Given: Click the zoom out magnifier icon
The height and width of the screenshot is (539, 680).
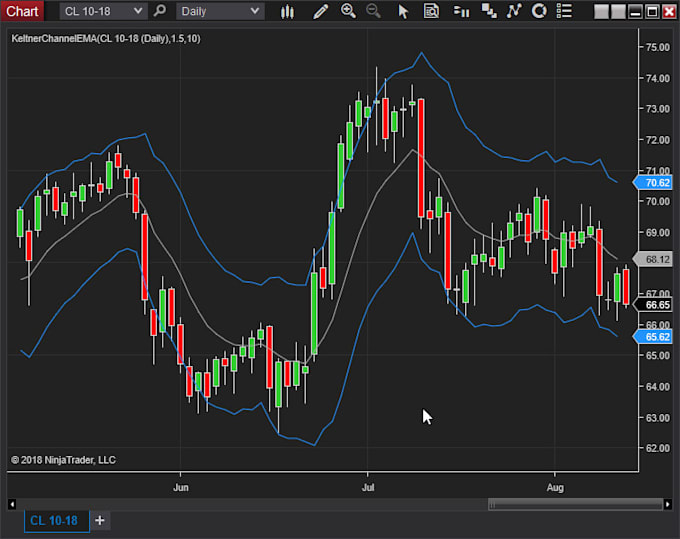Looking at the screenshot, I should pyautogui.click(x=373, y=11).
